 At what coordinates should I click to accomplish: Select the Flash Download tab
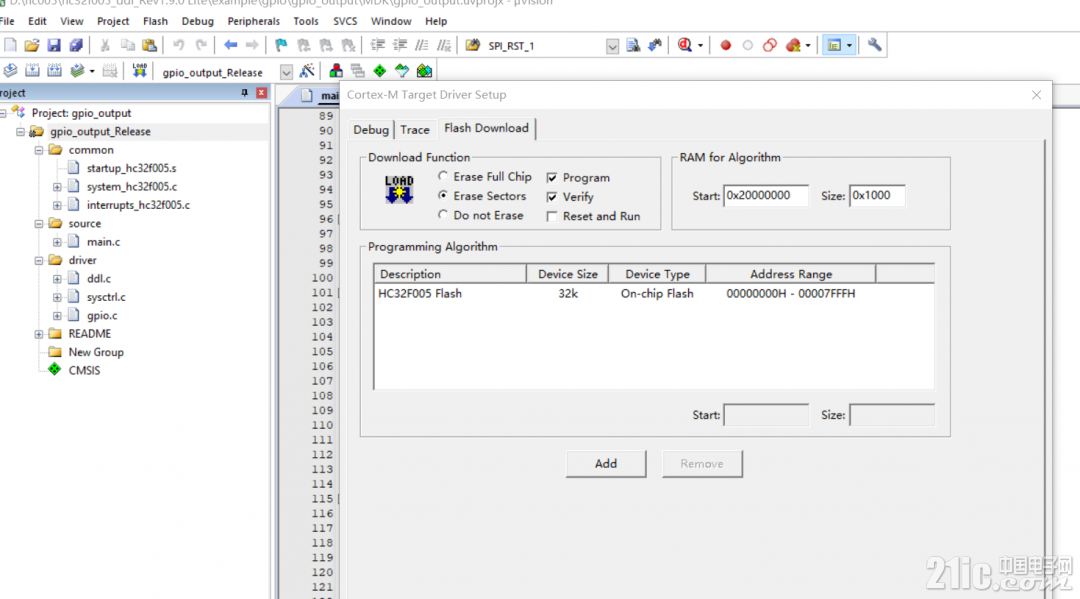click(x=486, y=128)
